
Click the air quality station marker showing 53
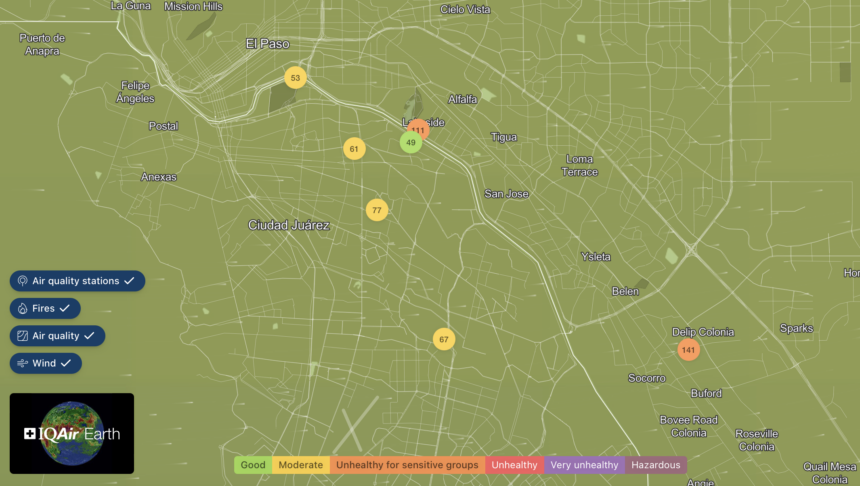pyautogui.click(x=295, y=78)
